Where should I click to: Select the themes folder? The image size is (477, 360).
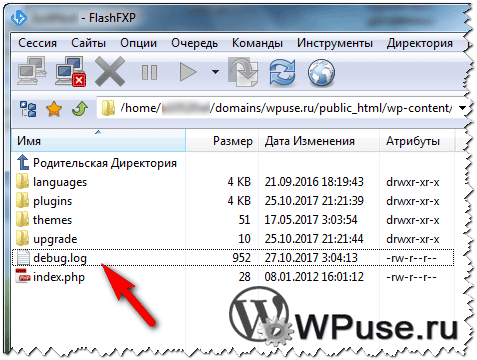(x=52, y=220)
